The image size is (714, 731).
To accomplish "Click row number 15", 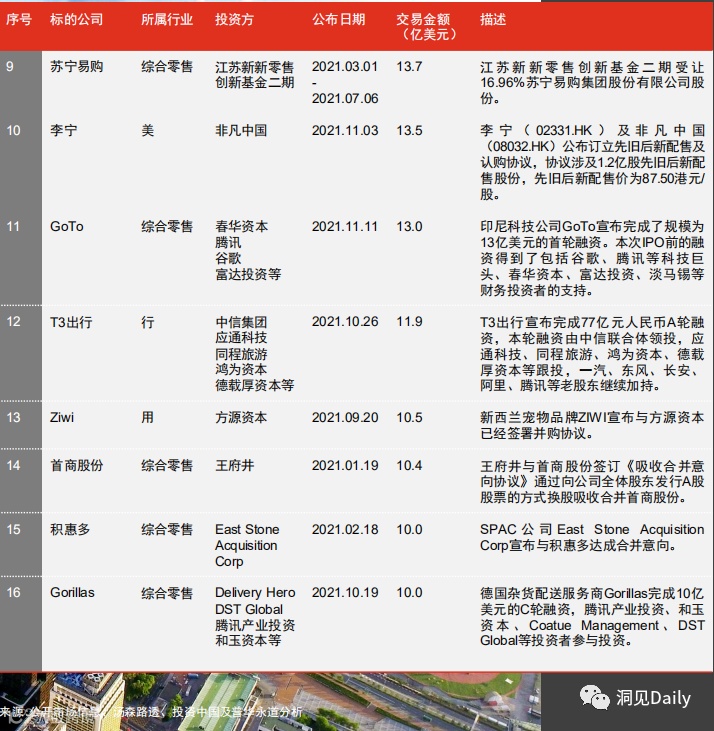I will (13, 530).
